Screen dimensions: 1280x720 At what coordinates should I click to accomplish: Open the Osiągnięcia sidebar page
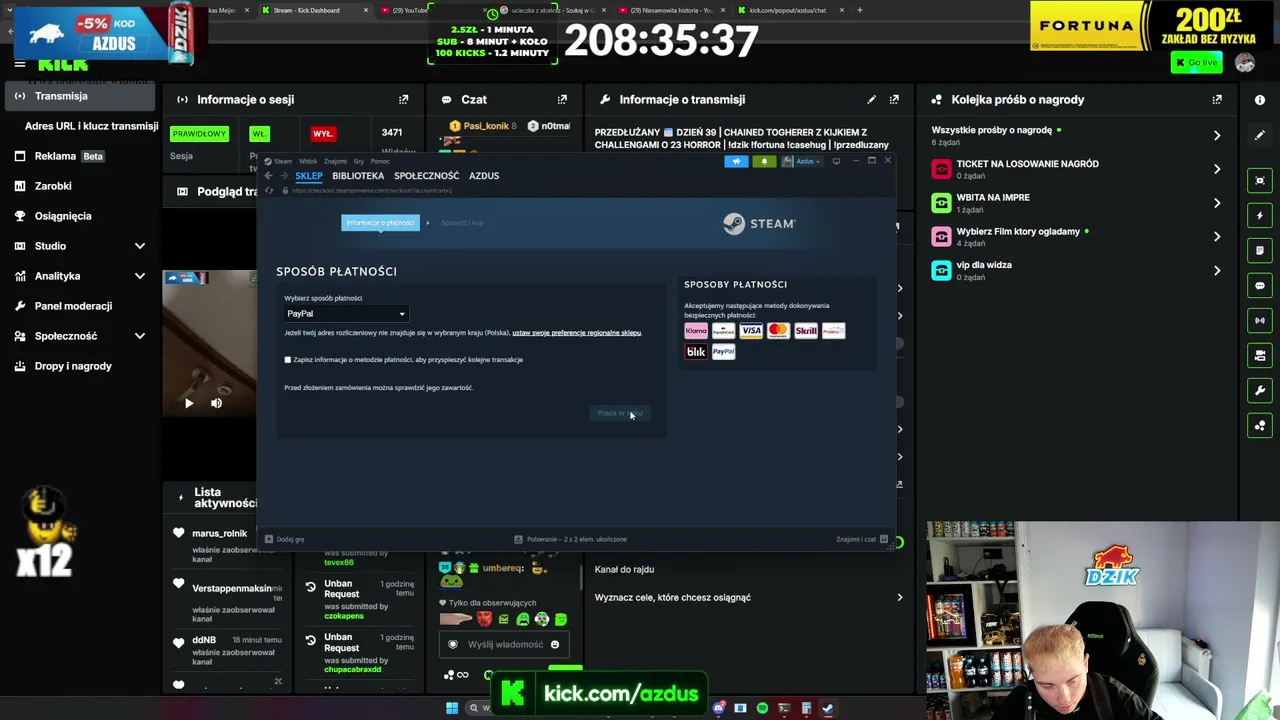[x=63, y=216]
